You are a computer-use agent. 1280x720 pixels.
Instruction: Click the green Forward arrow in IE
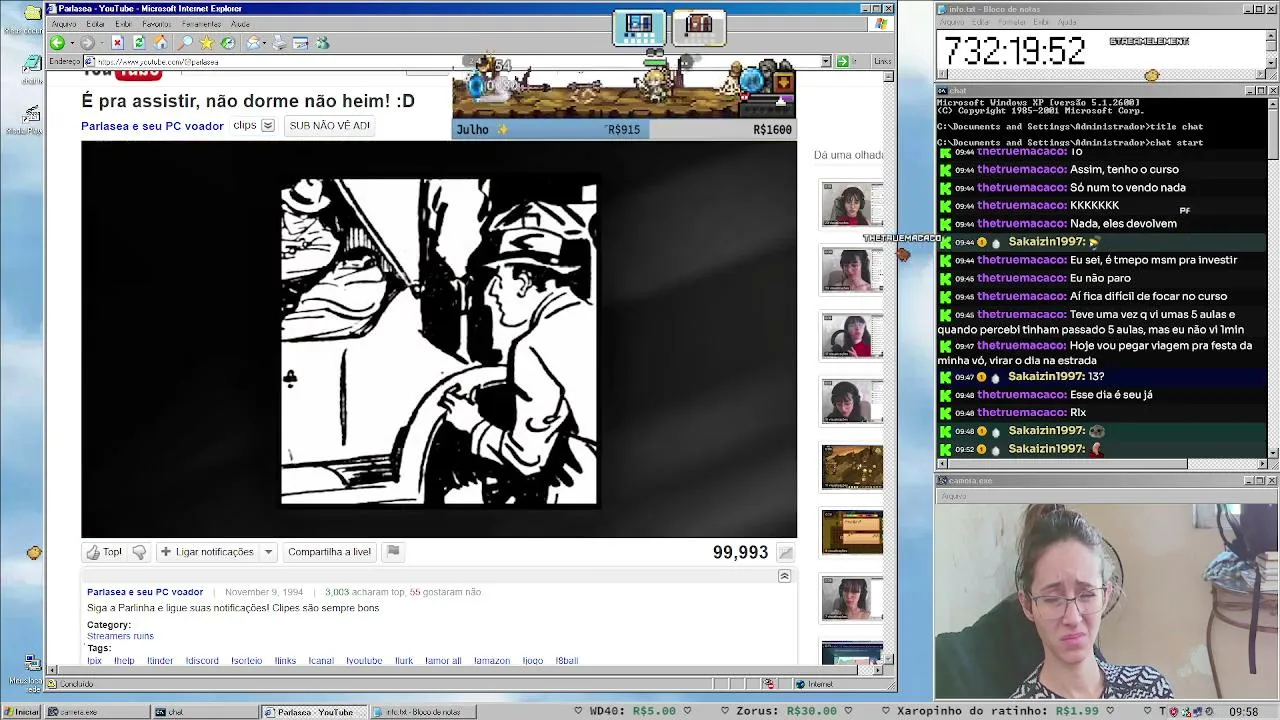point(87,43)
